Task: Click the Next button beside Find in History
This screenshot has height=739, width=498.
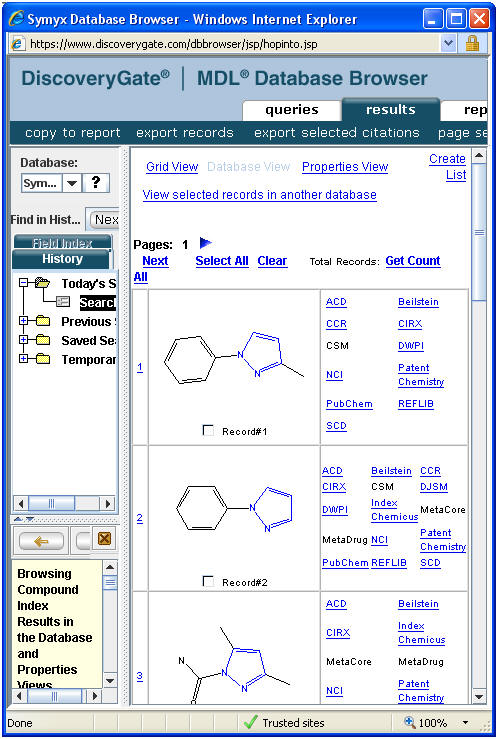Action: point(104,220)
